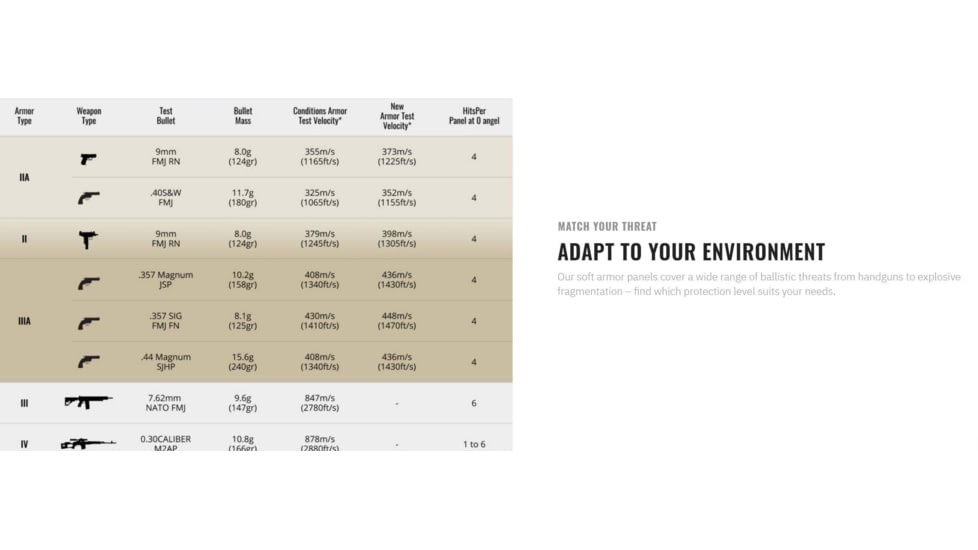Click the Match Your Threat subtitle
This screenshot has width=978, height=550.
click(x=607, y=226)
